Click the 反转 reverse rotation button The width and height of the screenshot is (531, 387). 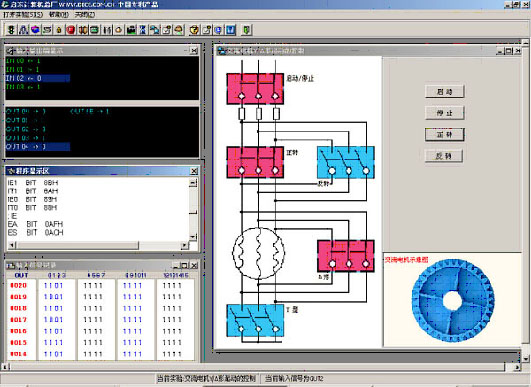click(x=444, y=156)
